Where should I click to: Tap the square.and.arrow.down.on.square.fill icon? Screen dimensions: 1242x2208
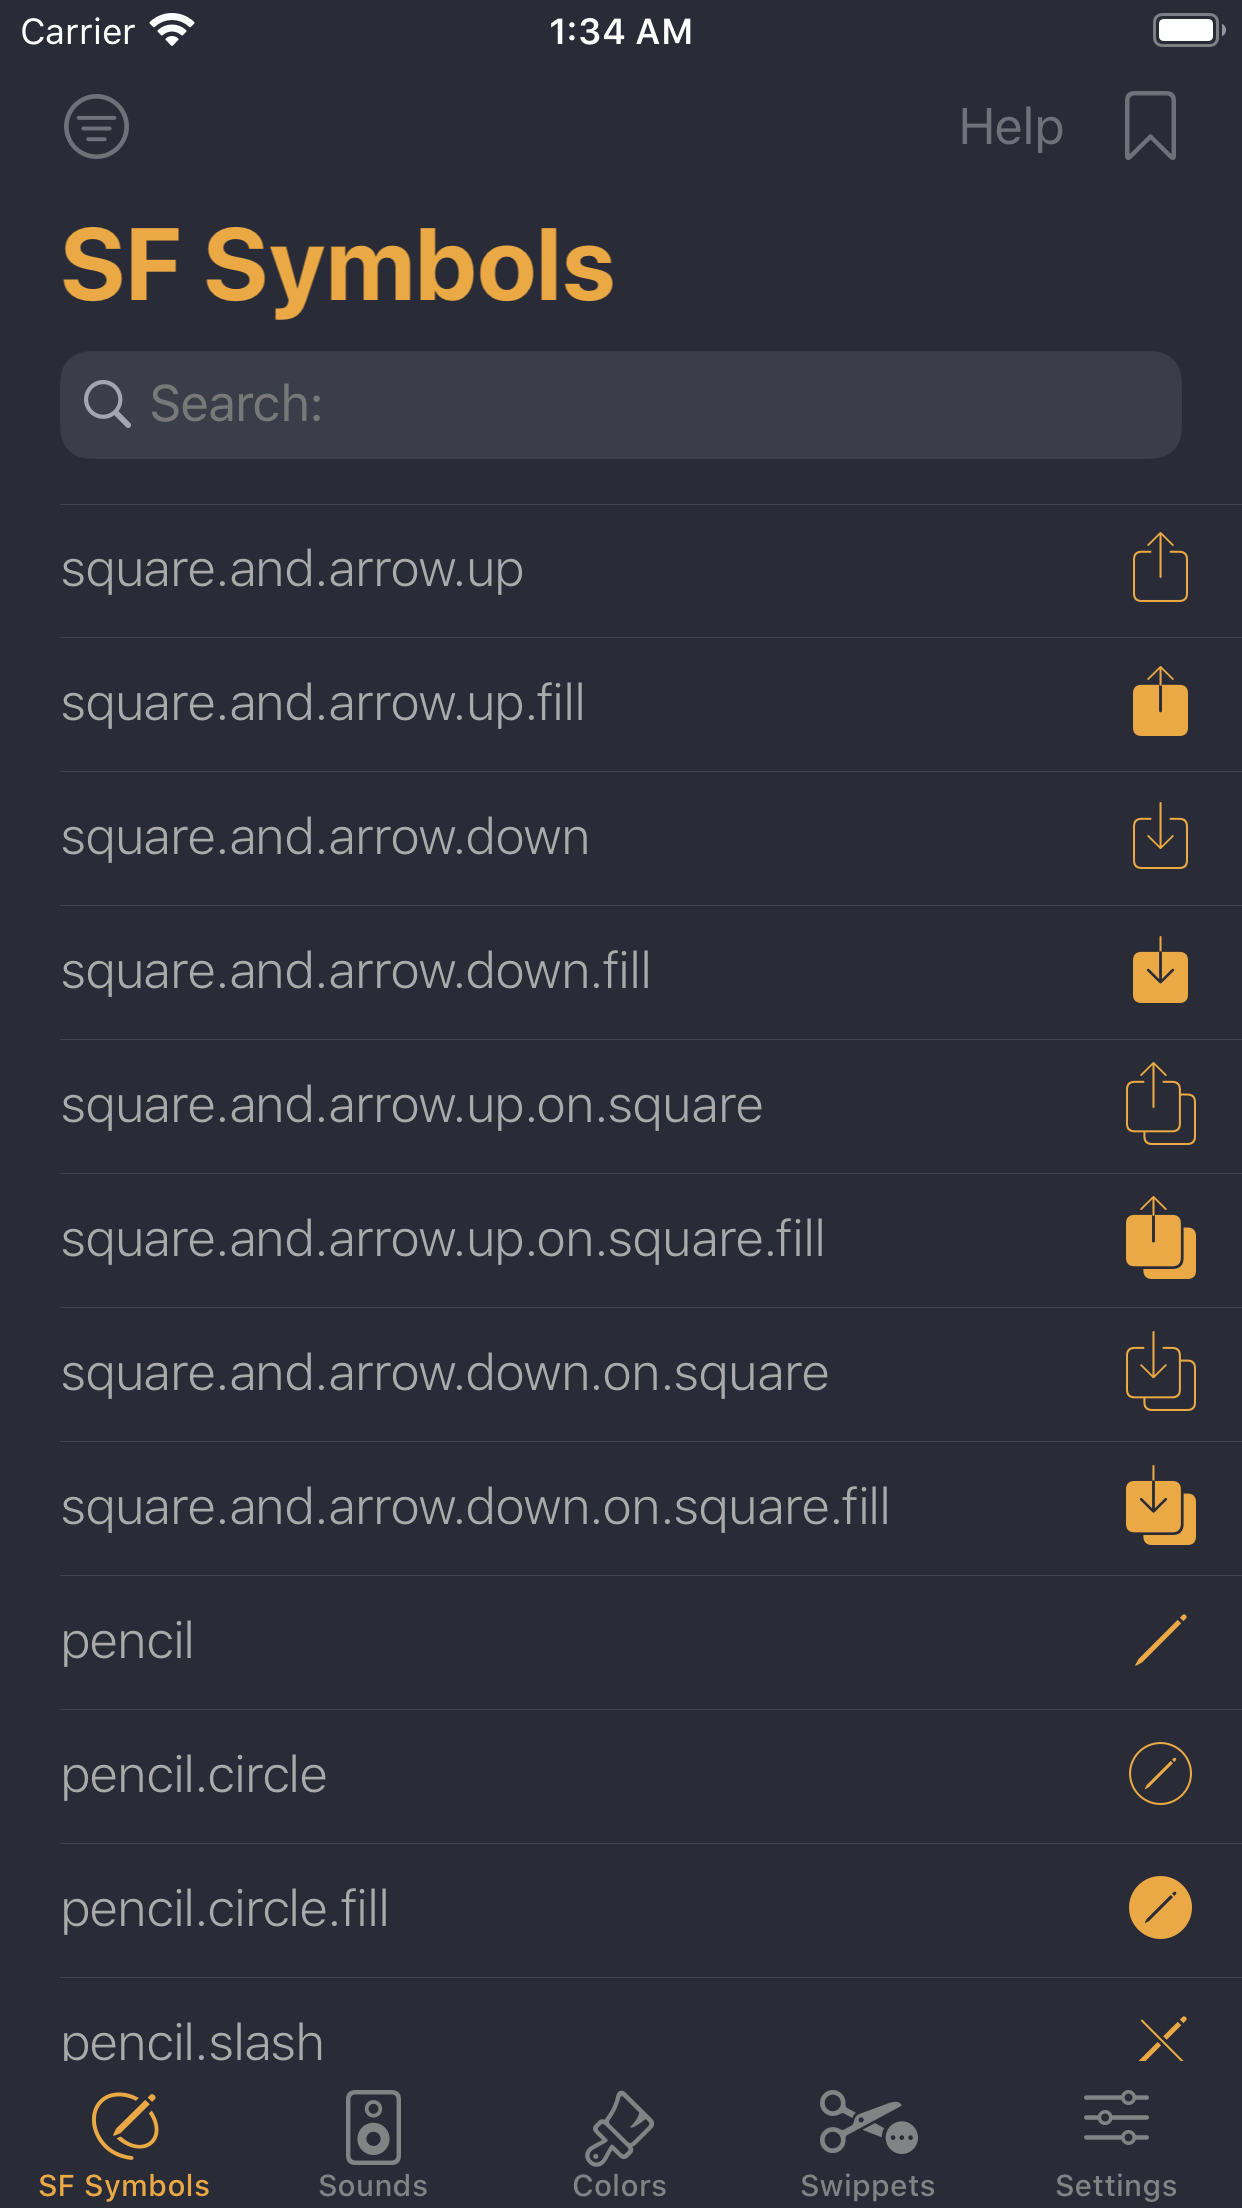[1160, 1507]
